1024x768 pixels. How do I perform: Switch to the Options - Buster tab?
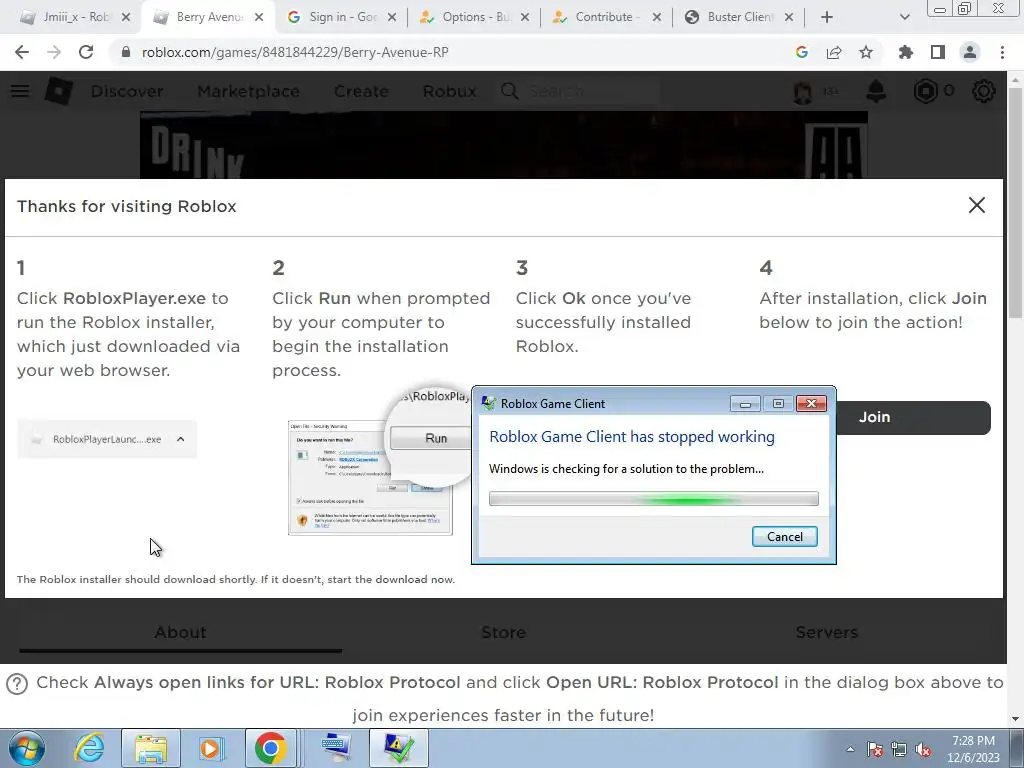tap(475, 17)
